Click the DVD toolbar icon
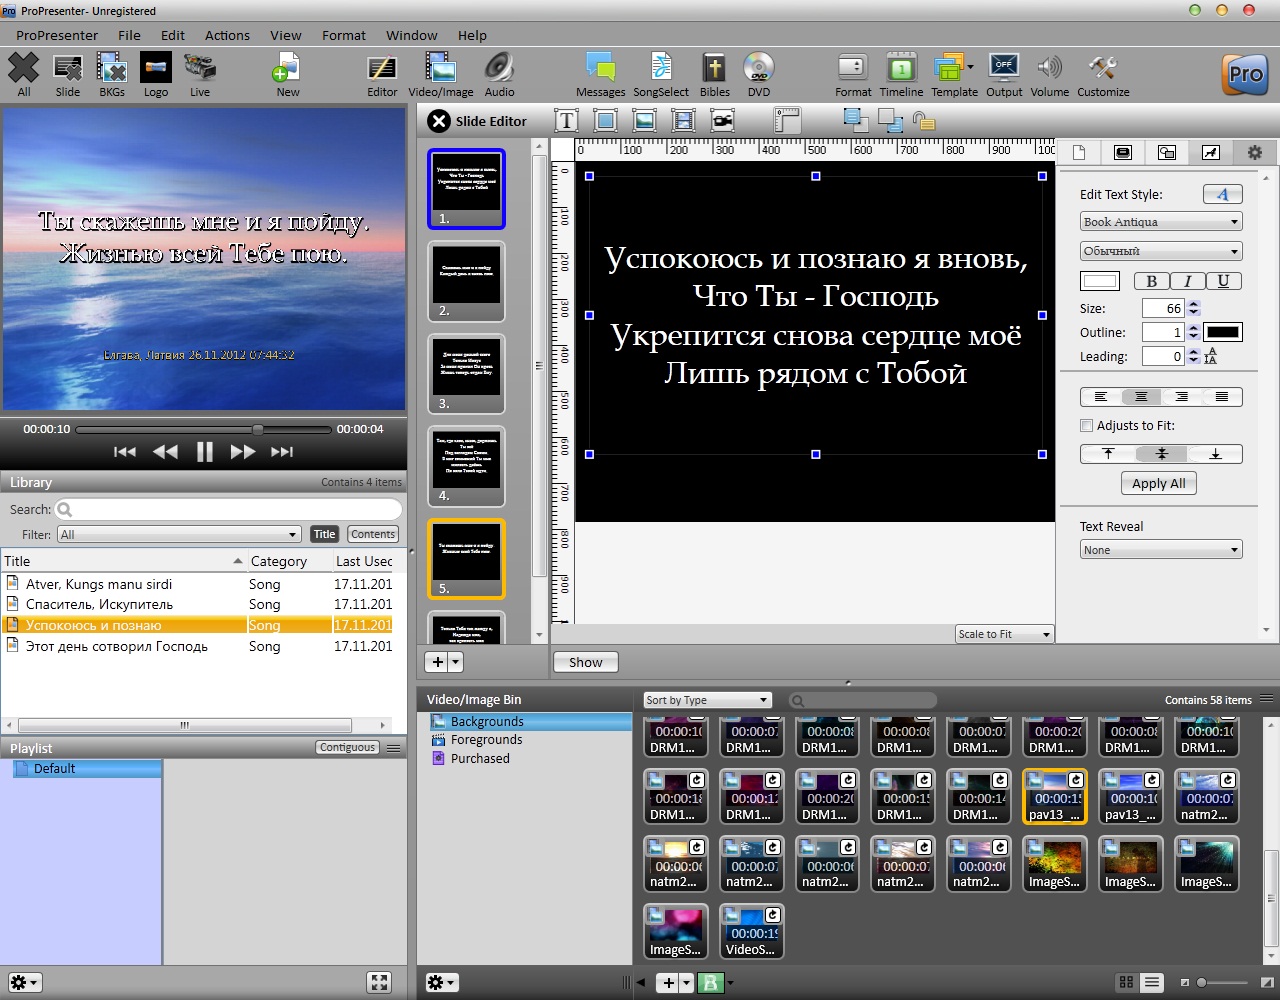 (759, 69)
